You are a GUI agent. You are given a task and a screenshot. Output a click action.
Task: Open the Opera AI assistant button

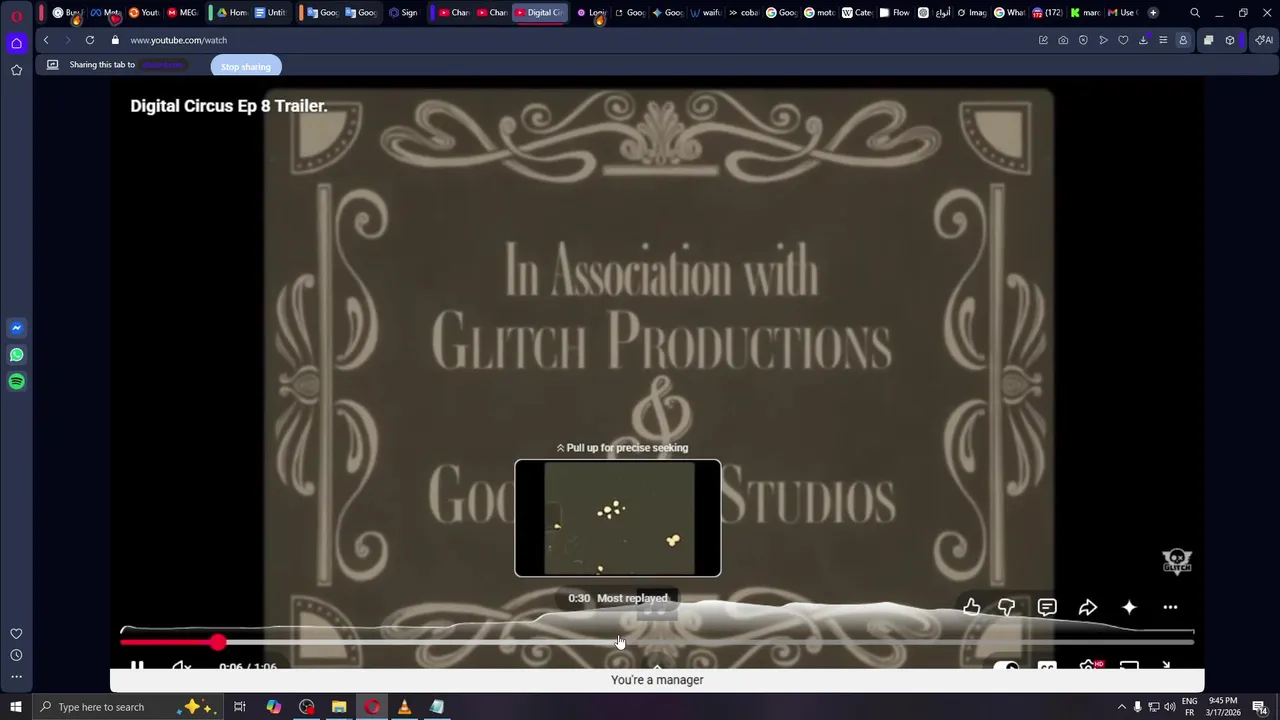[1264, 40]
